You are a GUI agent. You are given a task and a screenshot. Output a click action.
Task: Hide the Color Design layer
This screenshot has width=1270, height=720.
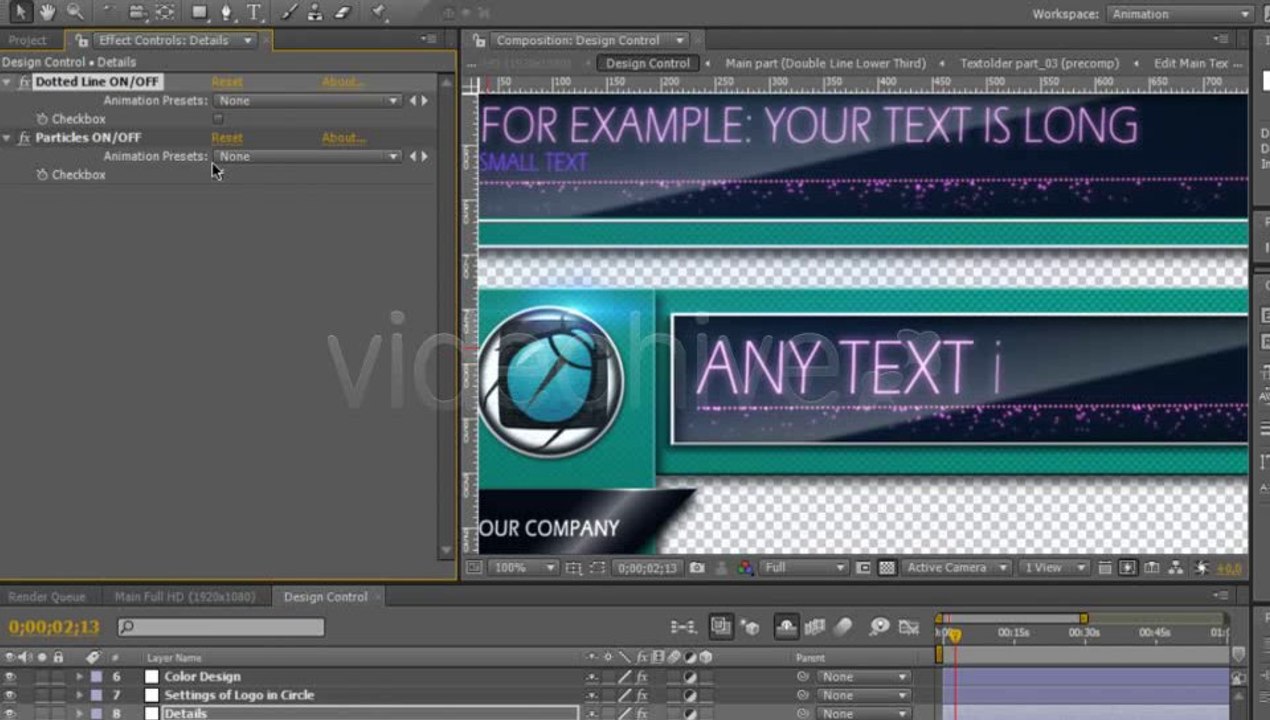point(10,677)
